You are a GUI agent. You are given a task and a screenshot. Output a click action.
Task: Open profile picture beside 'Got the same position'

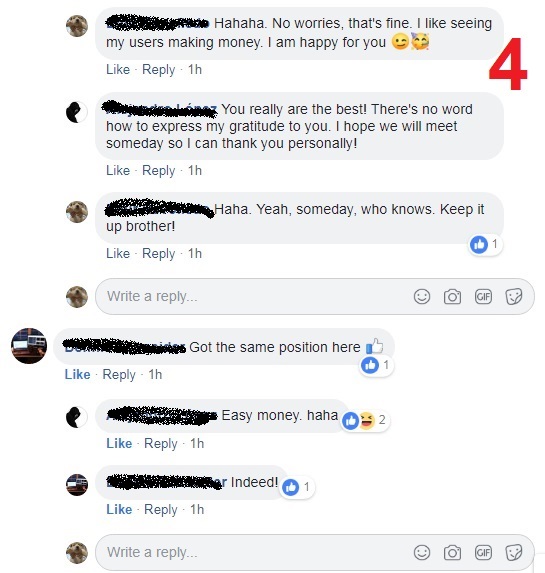tap(29, 346)
